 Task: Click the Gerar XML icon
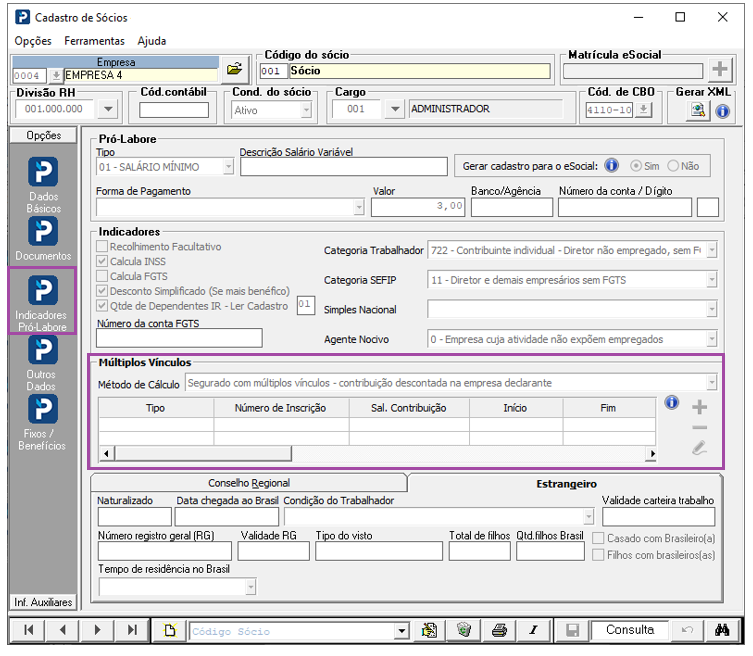pyautogui.click(x=697, y=111)
